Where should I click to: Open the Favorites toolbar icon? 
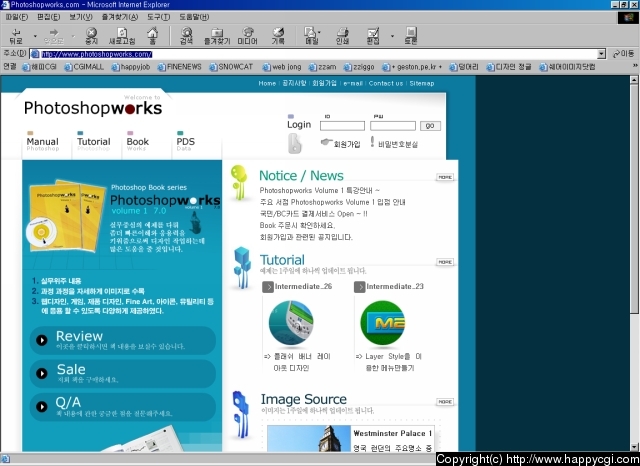(x=217, y=36)
